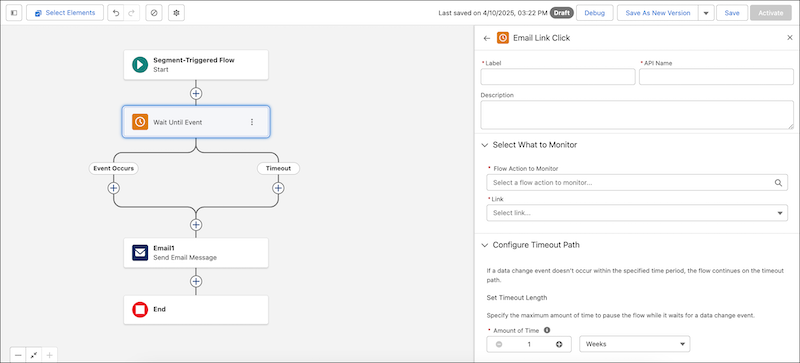Increase the Amount of Time value
The image size is (800, 363).
tap(559, 344)
